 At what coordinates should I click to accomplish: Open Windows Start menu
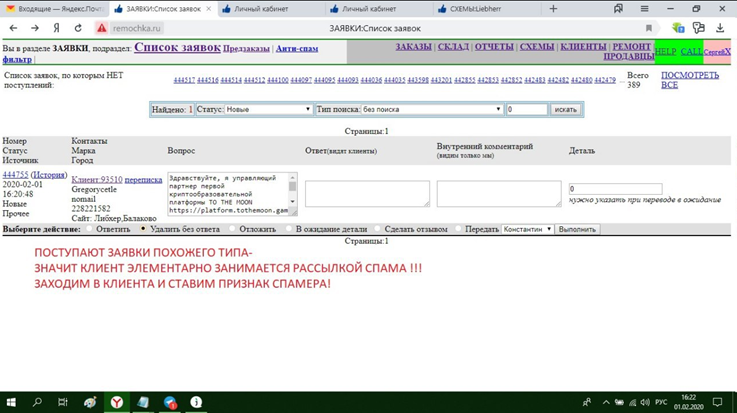[x=12, y=402]
